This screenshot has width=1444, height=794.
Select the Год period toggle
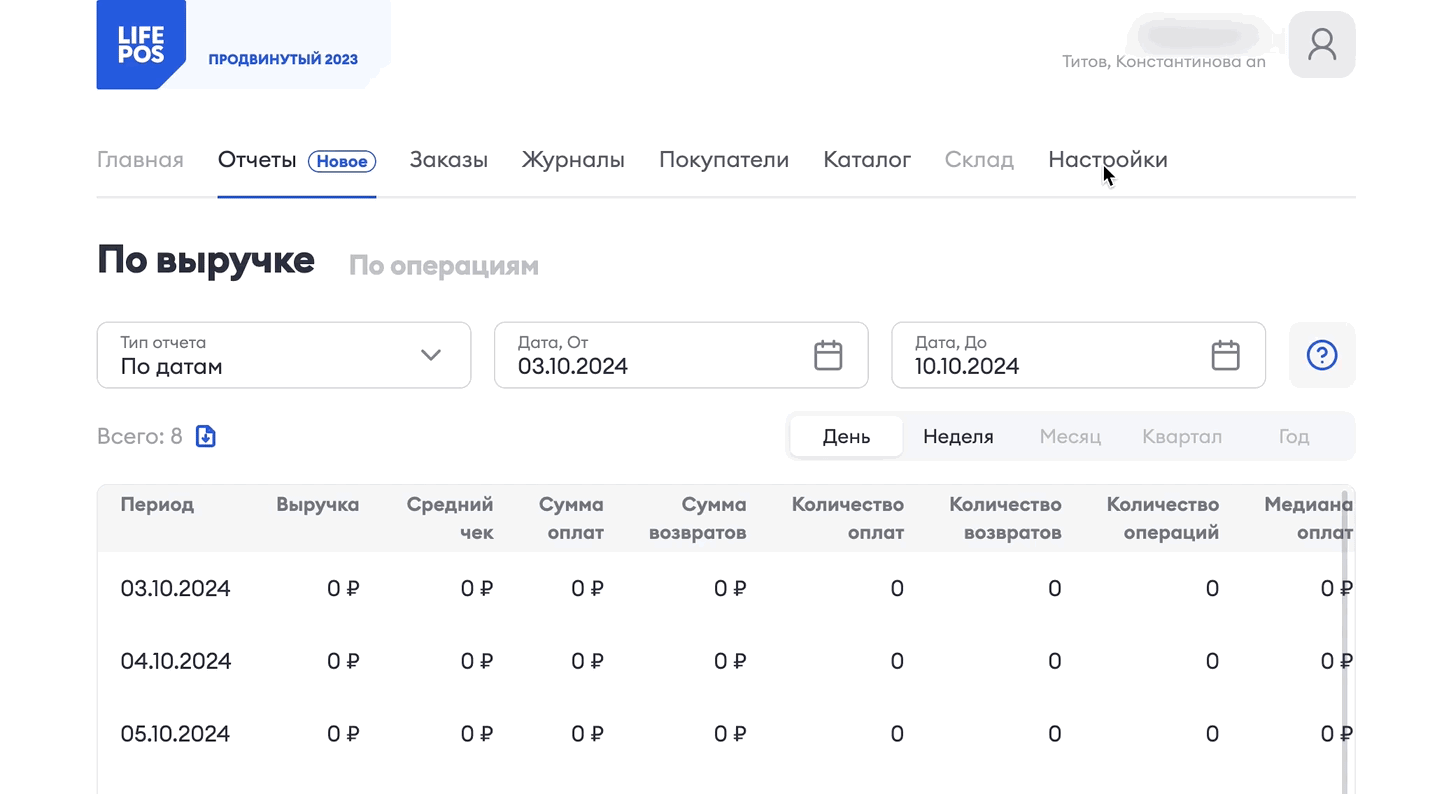coord(1294,437)
